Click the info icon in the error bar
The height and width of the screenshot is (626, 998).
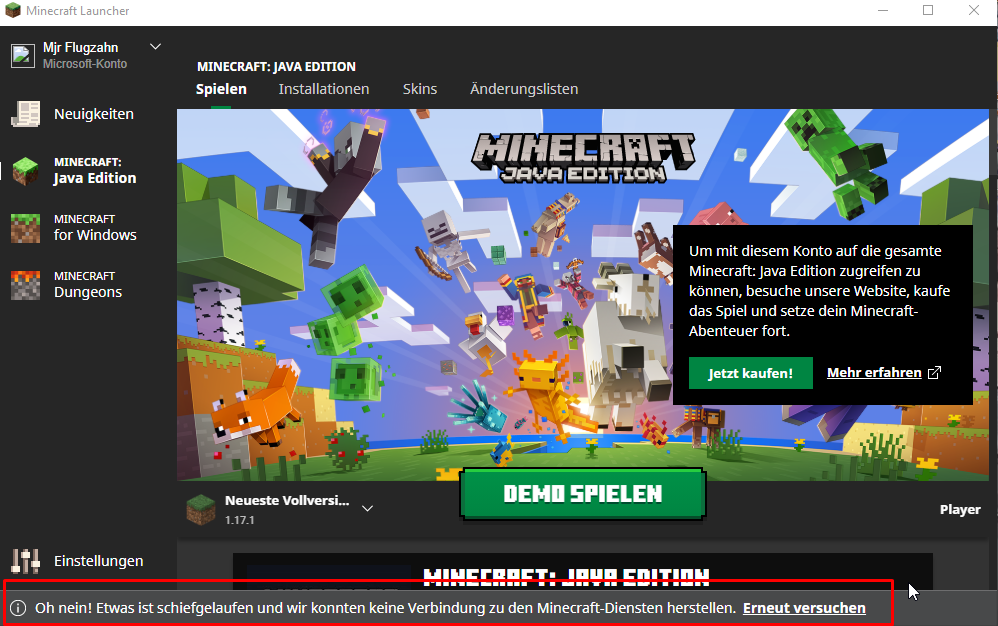click(18, 608)
